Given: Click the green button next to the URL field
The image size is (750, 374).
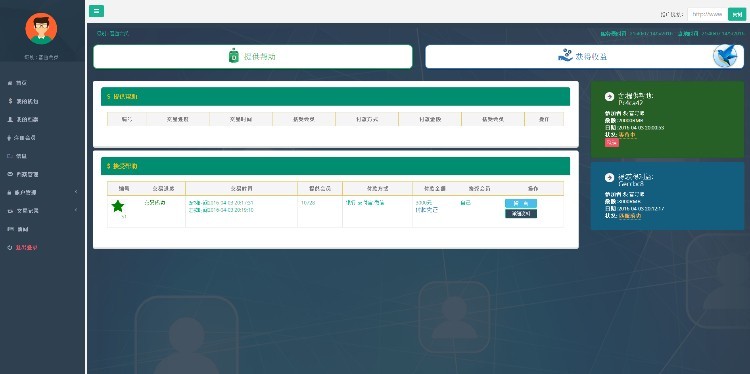Looking at the screenshot, I should coord(737,14).
